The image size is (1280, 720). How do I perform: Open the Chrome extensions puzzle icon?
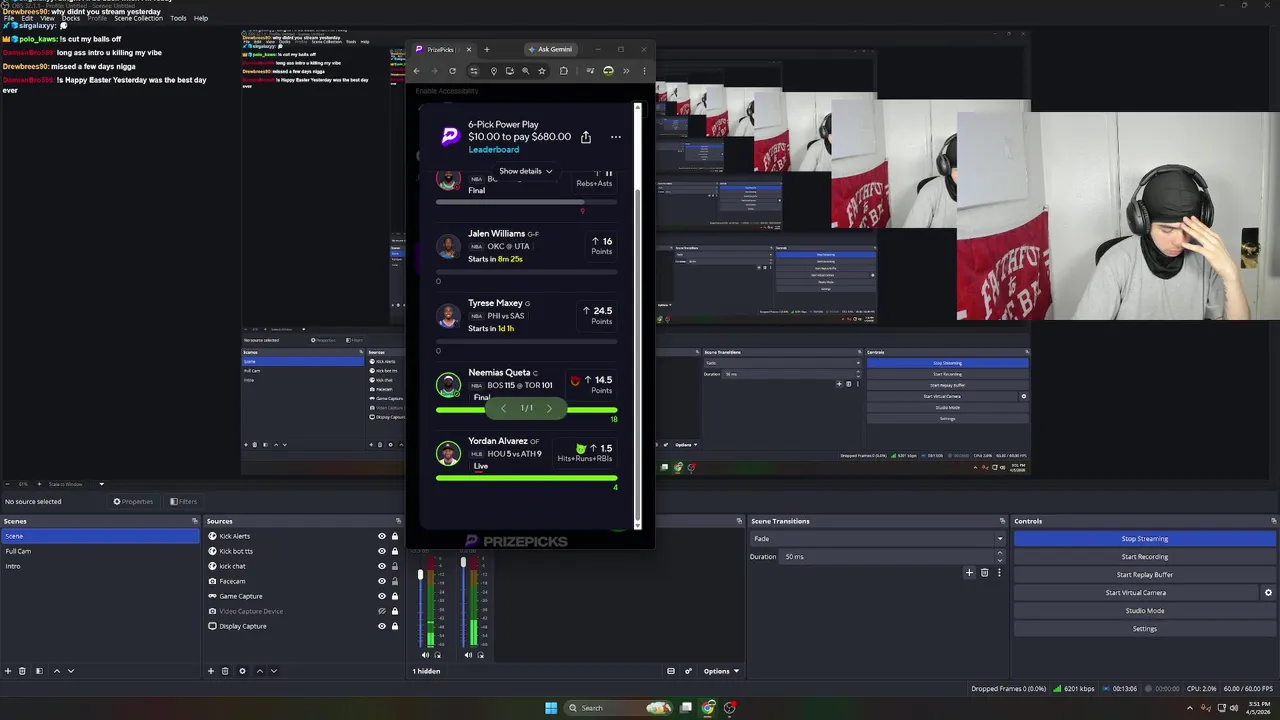pyautogui.click(x=564, y=71)
